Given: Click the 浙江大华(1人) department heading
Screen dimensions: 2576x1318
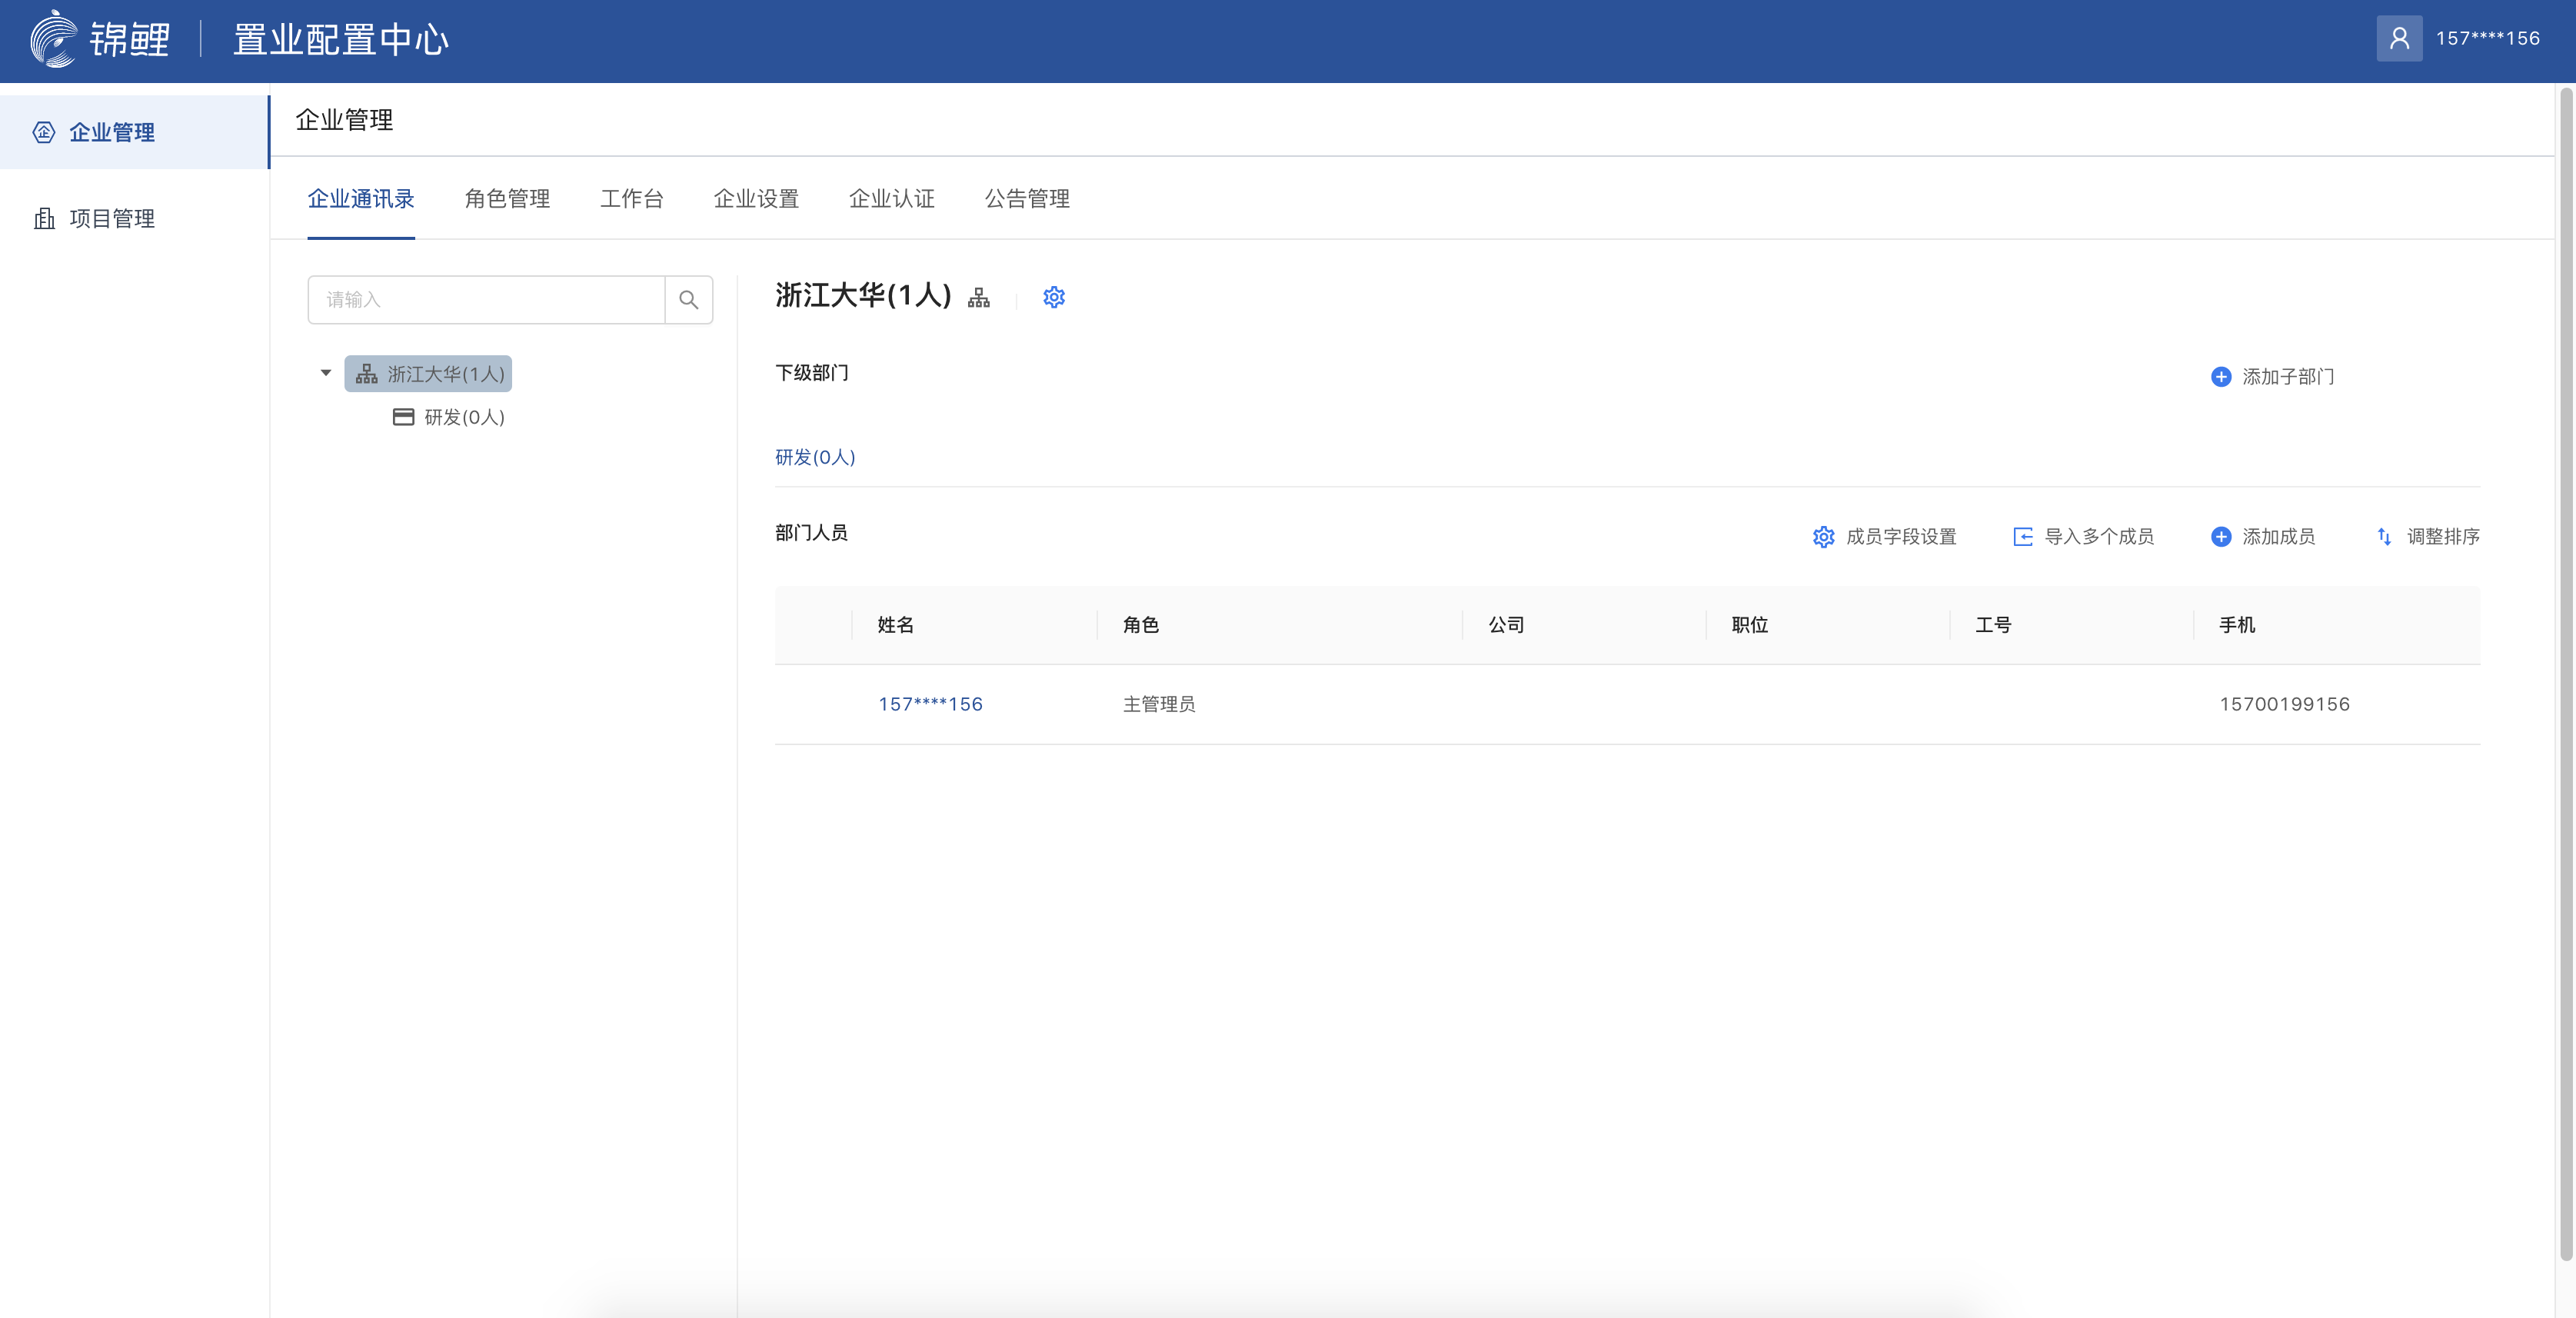Looking at the screenshot, I should (x=863, y=296).
